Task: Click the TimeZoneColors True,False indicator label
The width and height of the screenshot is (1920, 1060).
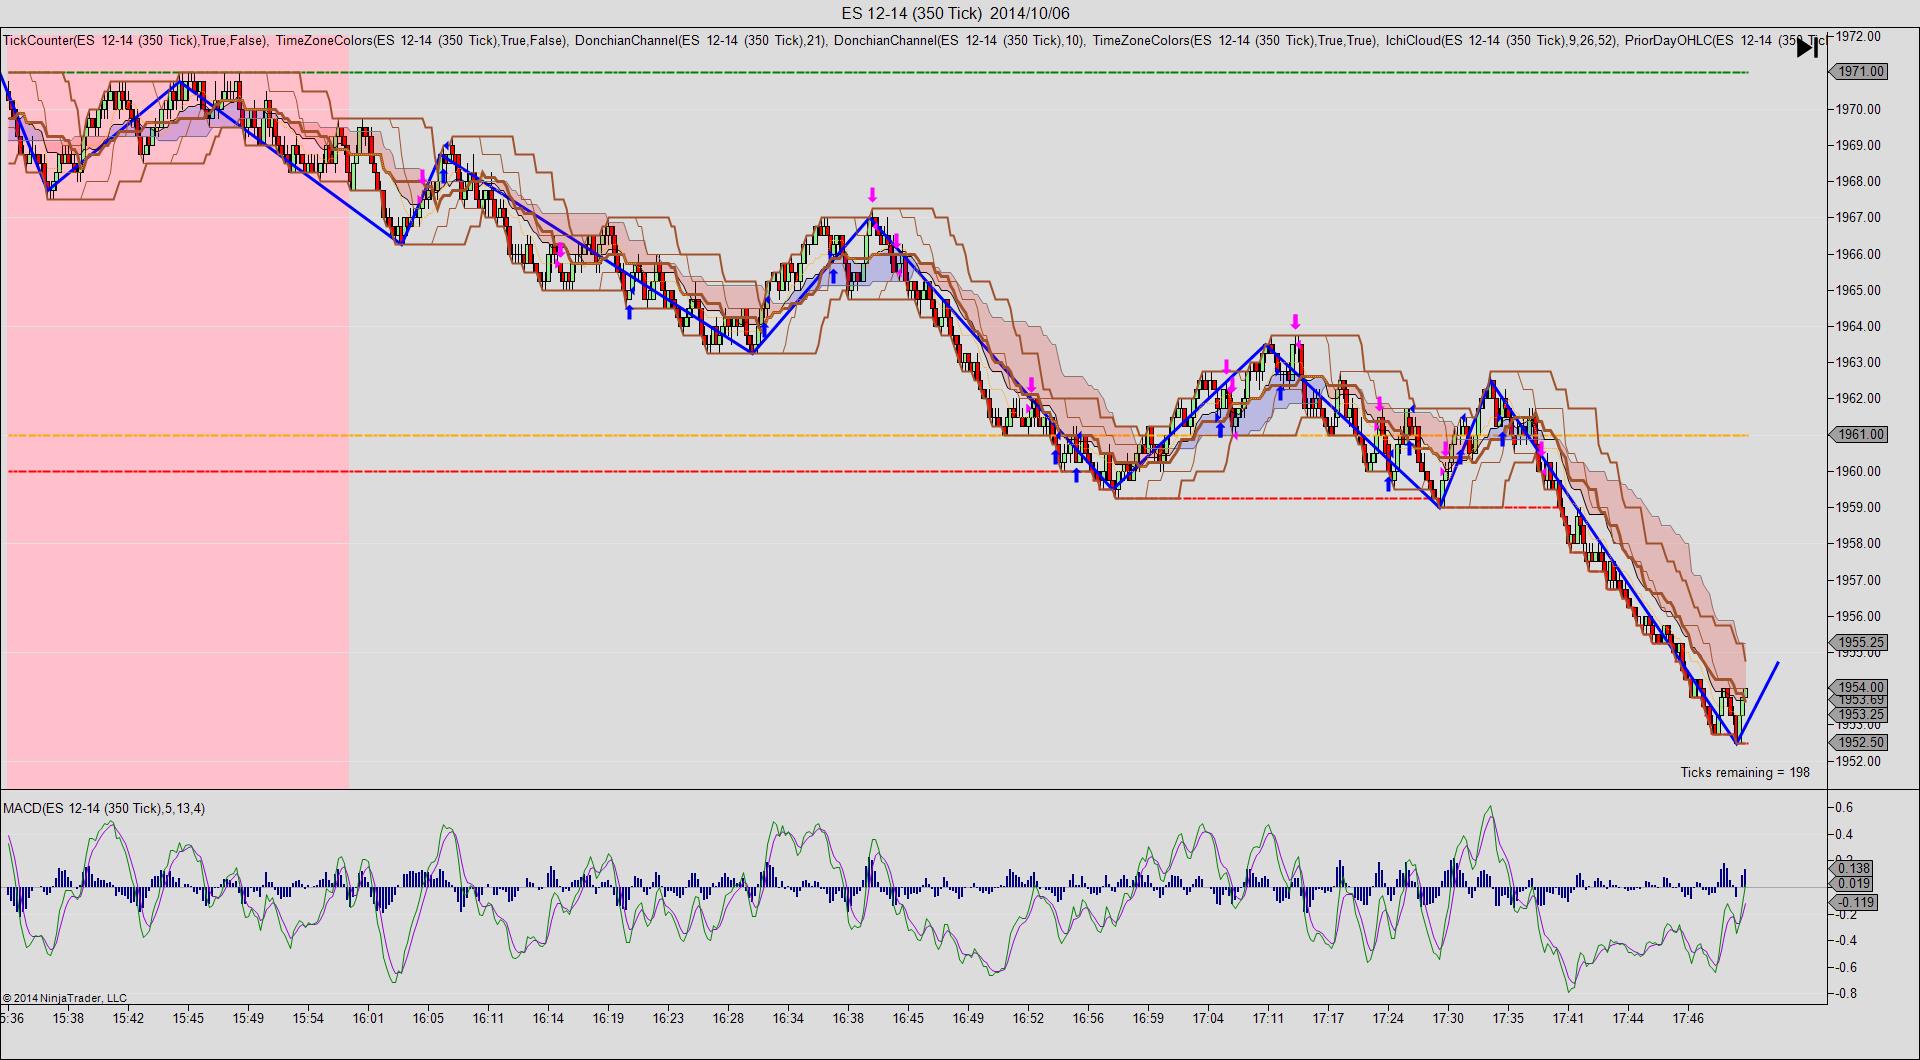Action: click(x=421, y=40)
